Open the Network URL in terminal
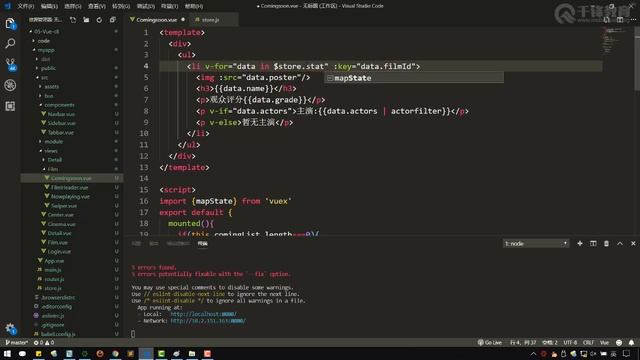This screenshot has height=360, width=640. tap(208, 321)
